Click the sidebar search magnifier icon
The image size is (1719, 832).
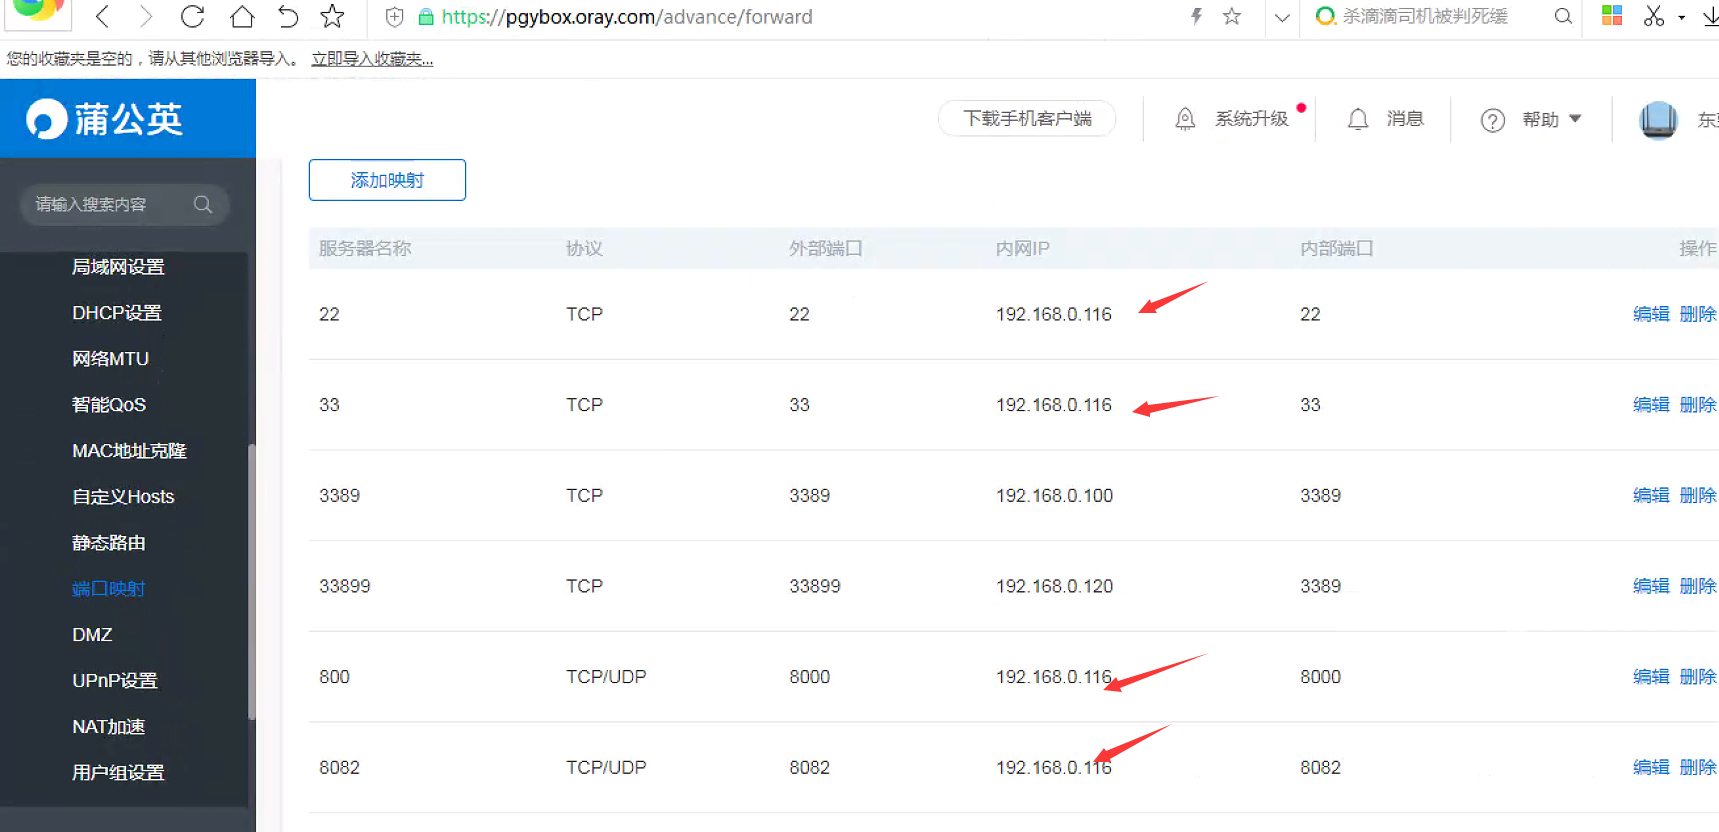(203, 204)
